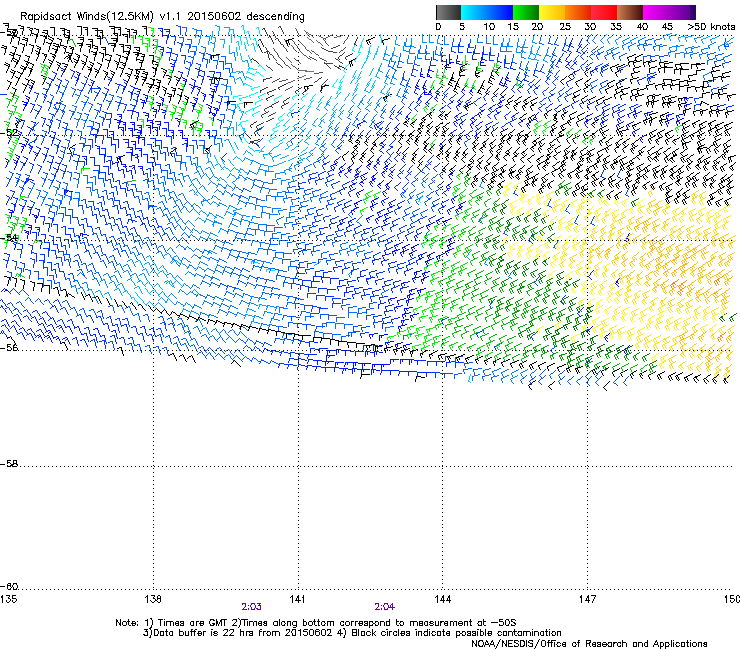
Task: Click the 'Times are GMT' note line
Action: click(x=316, y=623)
